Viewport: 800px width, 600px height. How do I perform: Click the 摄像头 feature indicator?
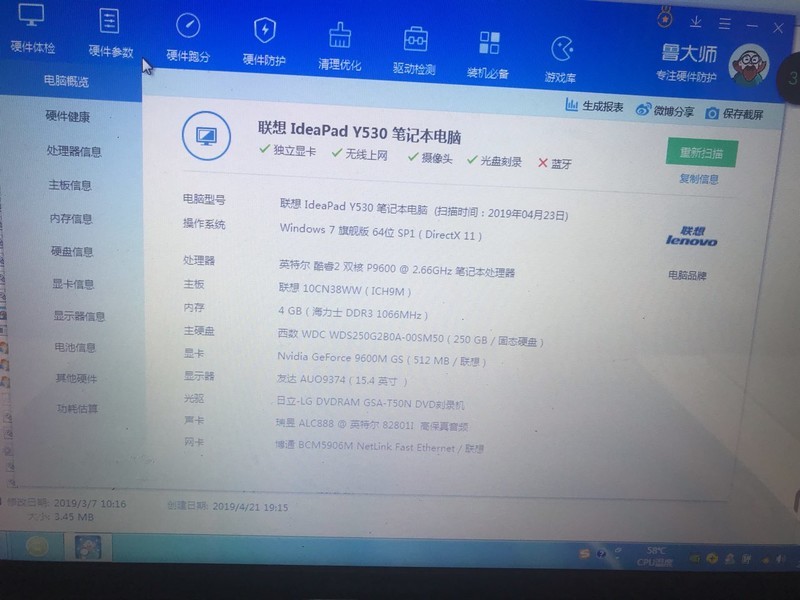[430, 158]
